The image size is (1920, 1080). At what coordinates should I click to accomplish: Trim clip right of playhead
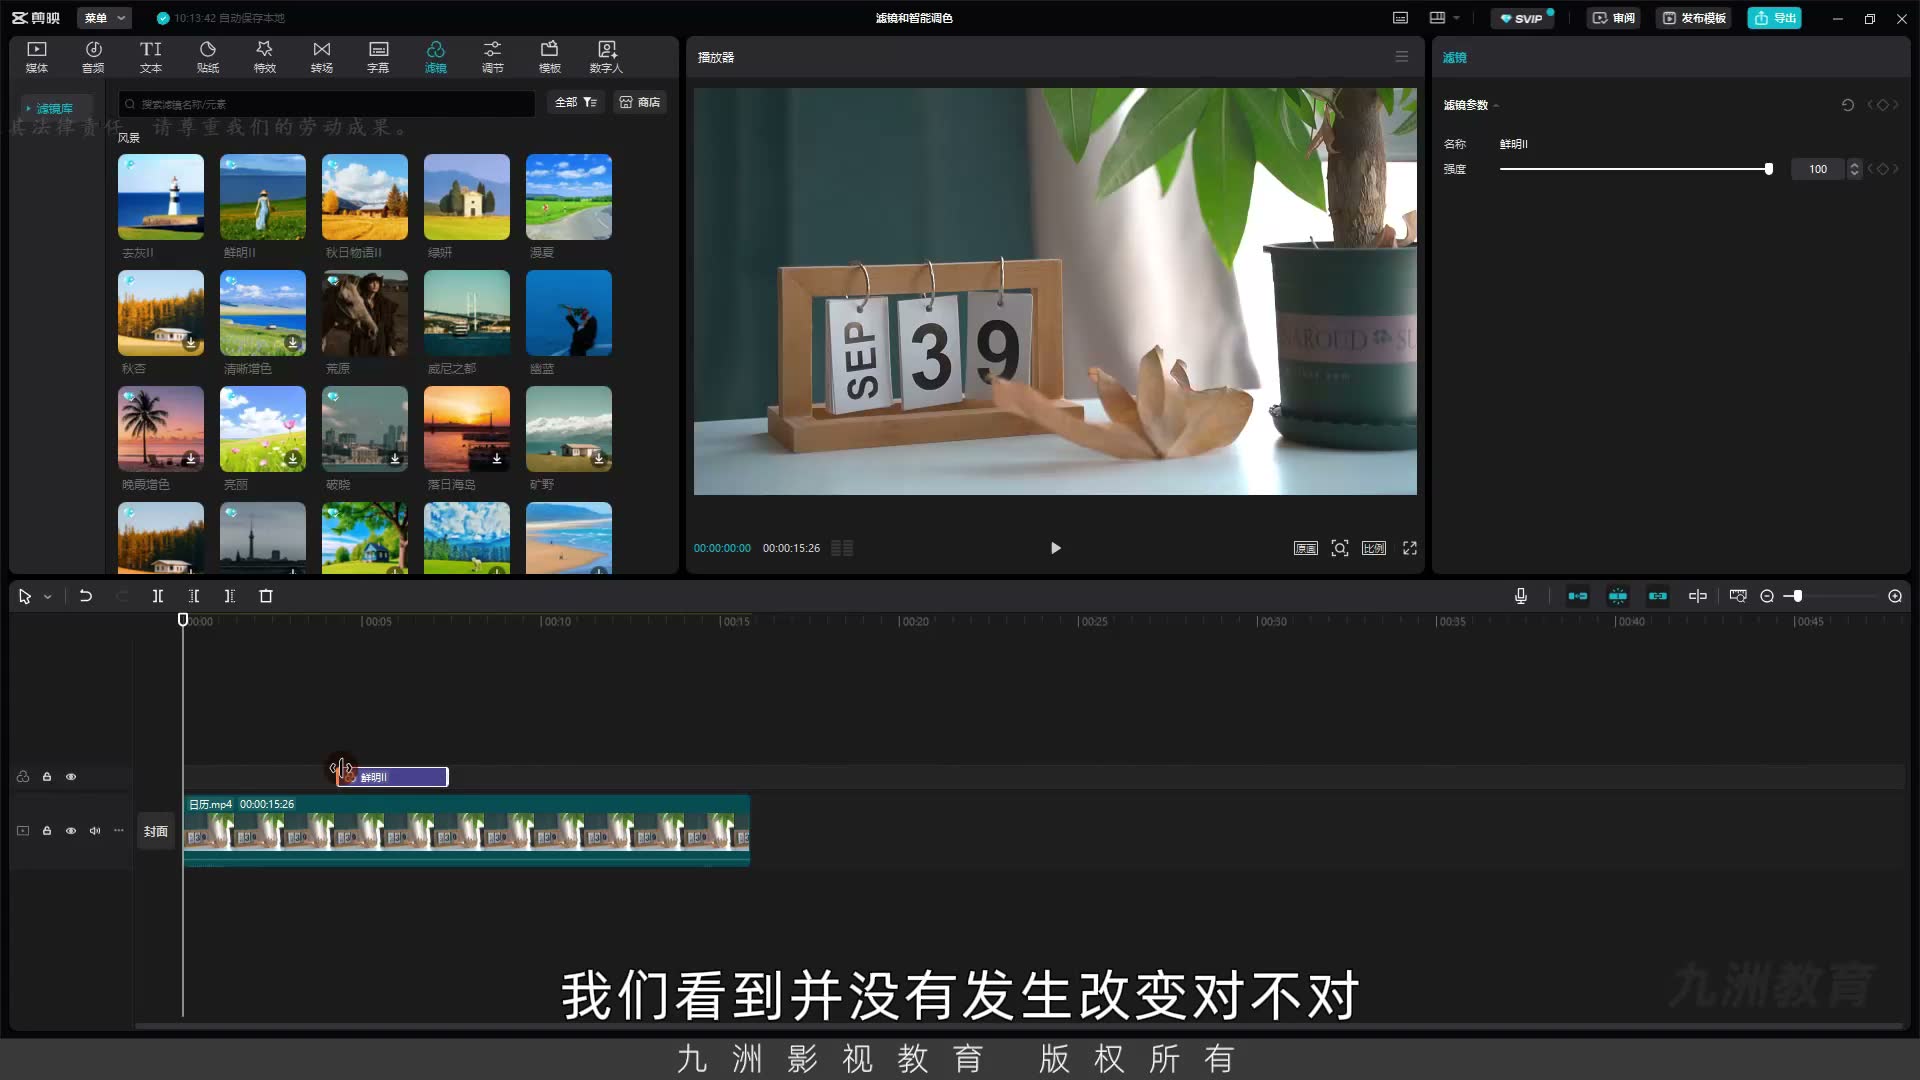(x=230, y=596)
